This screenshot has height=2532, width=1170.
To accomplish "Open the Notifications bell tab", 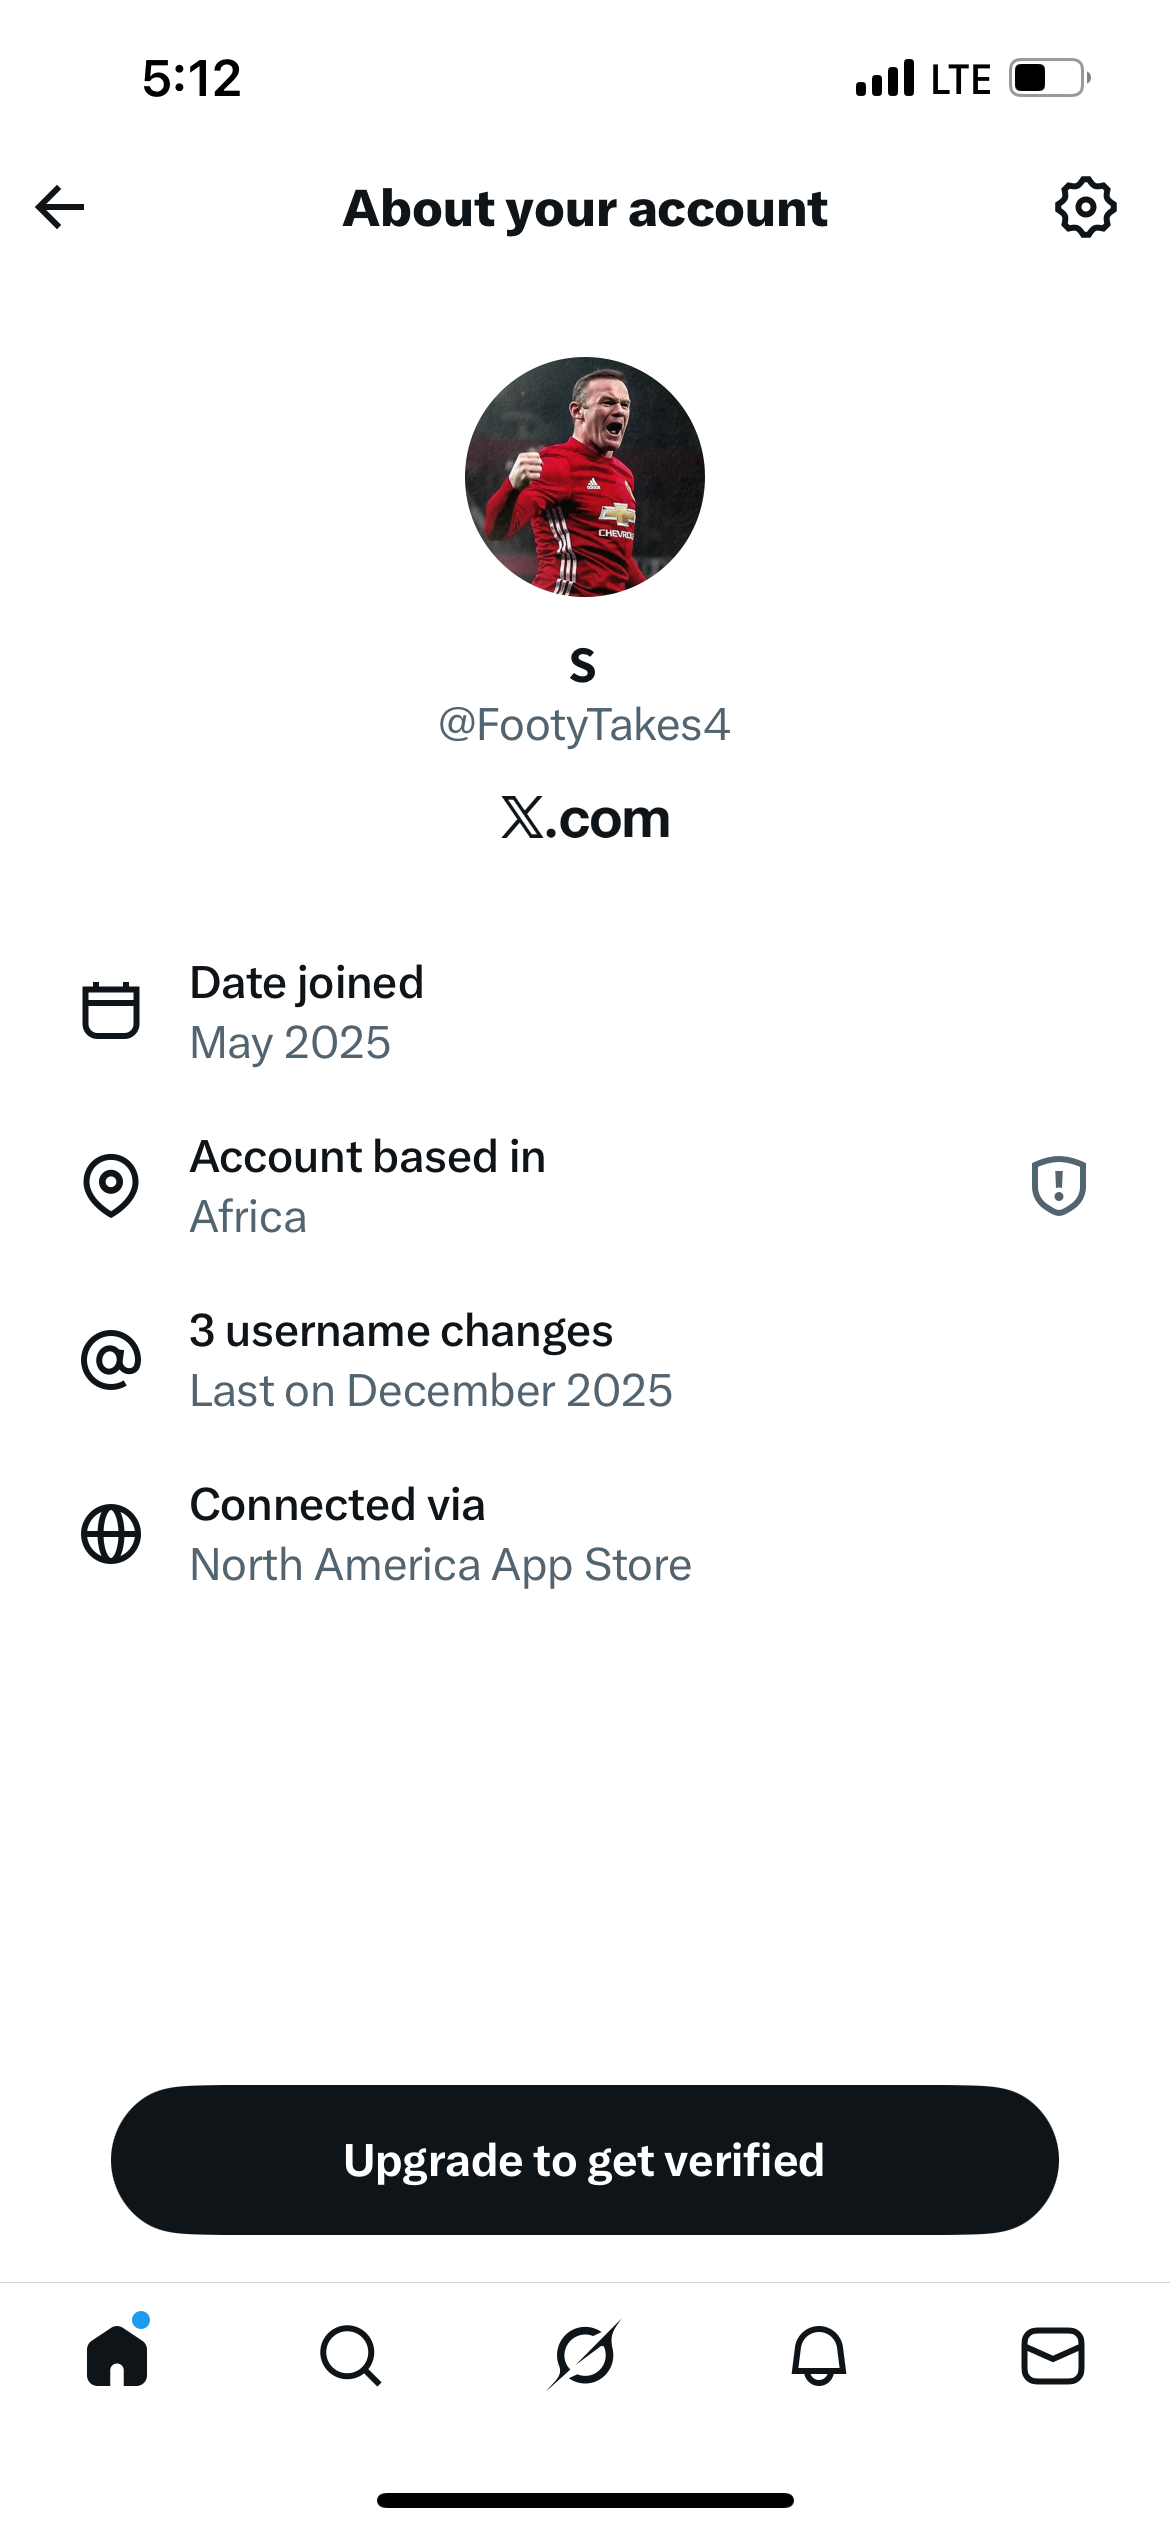I will point(819,2355).
